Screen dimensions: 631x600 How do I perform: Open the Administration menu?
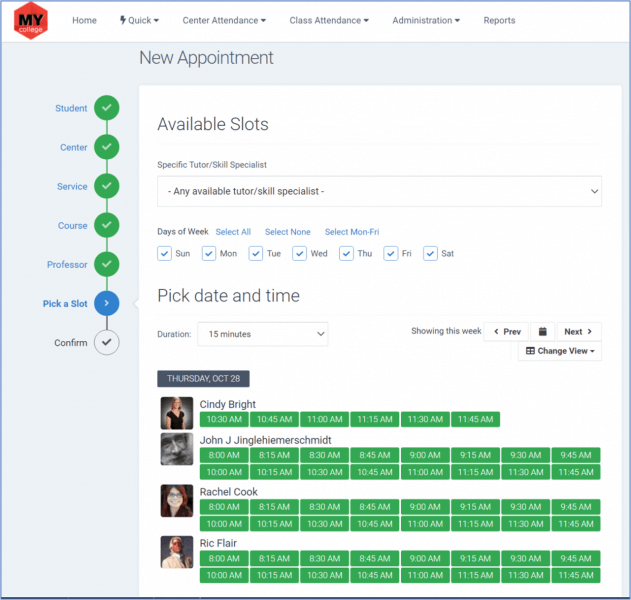coord(426,20)
